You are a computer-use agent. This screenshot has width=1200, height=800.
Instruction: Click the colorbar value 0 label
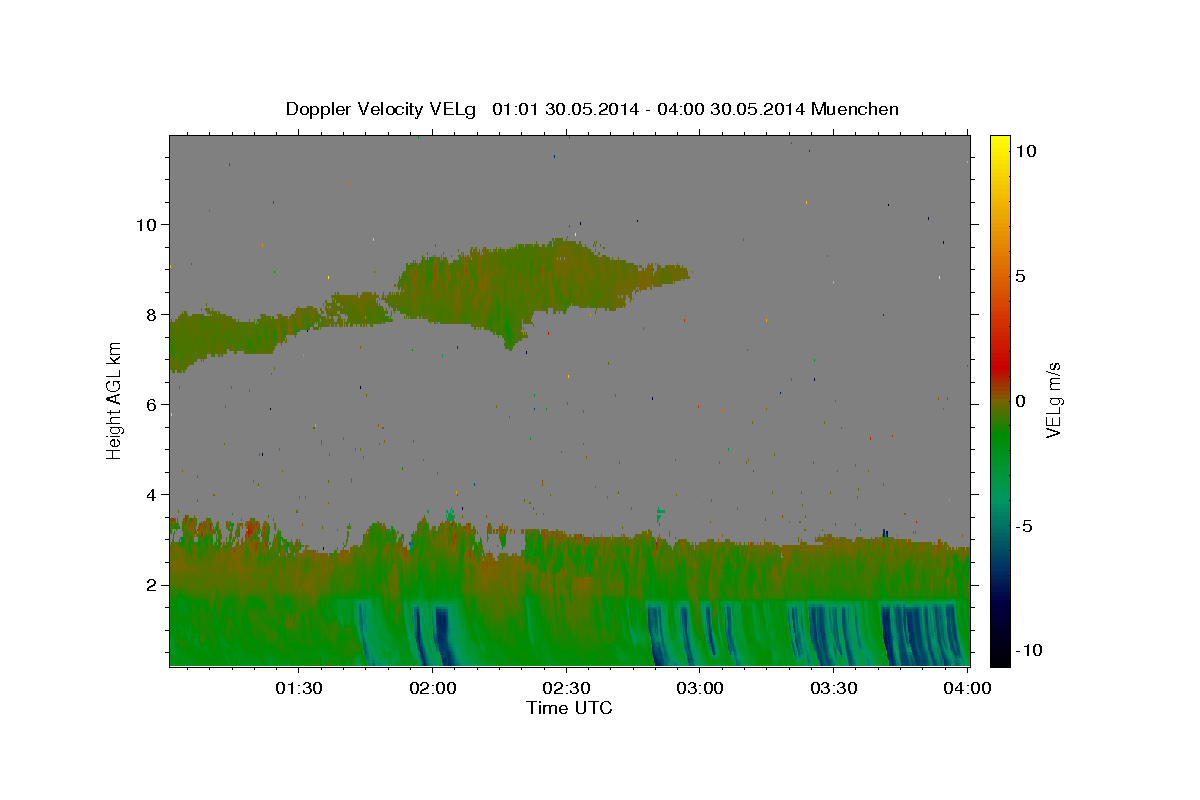click(x=1020, y=401)
